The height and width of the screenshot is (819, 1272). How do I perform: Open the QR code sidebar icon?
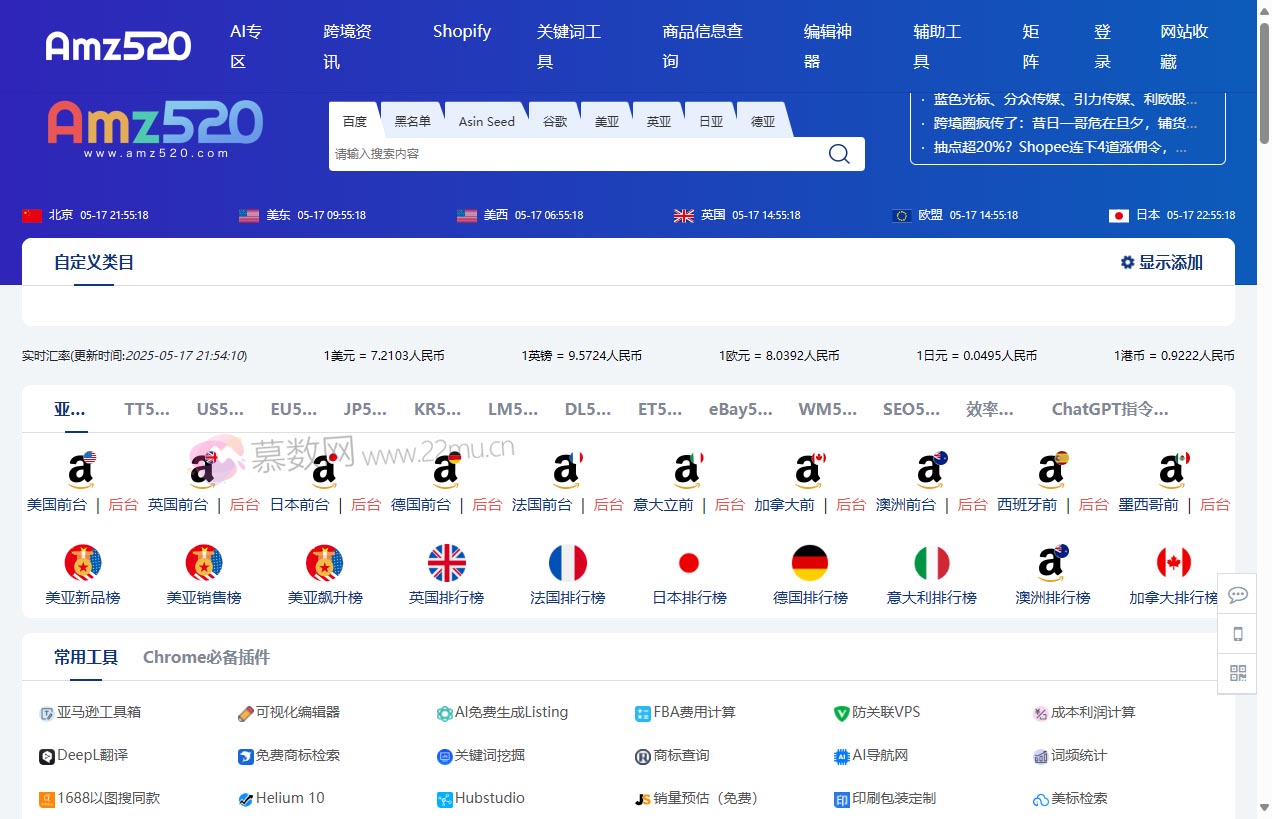click(1237, 673)
